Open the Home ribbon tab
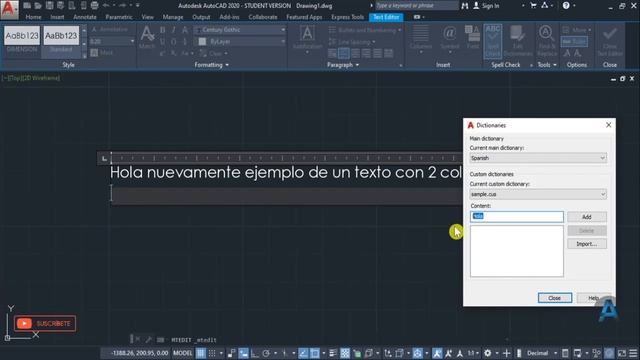Viewport: 640px width, 360px height. pos(33,17)
